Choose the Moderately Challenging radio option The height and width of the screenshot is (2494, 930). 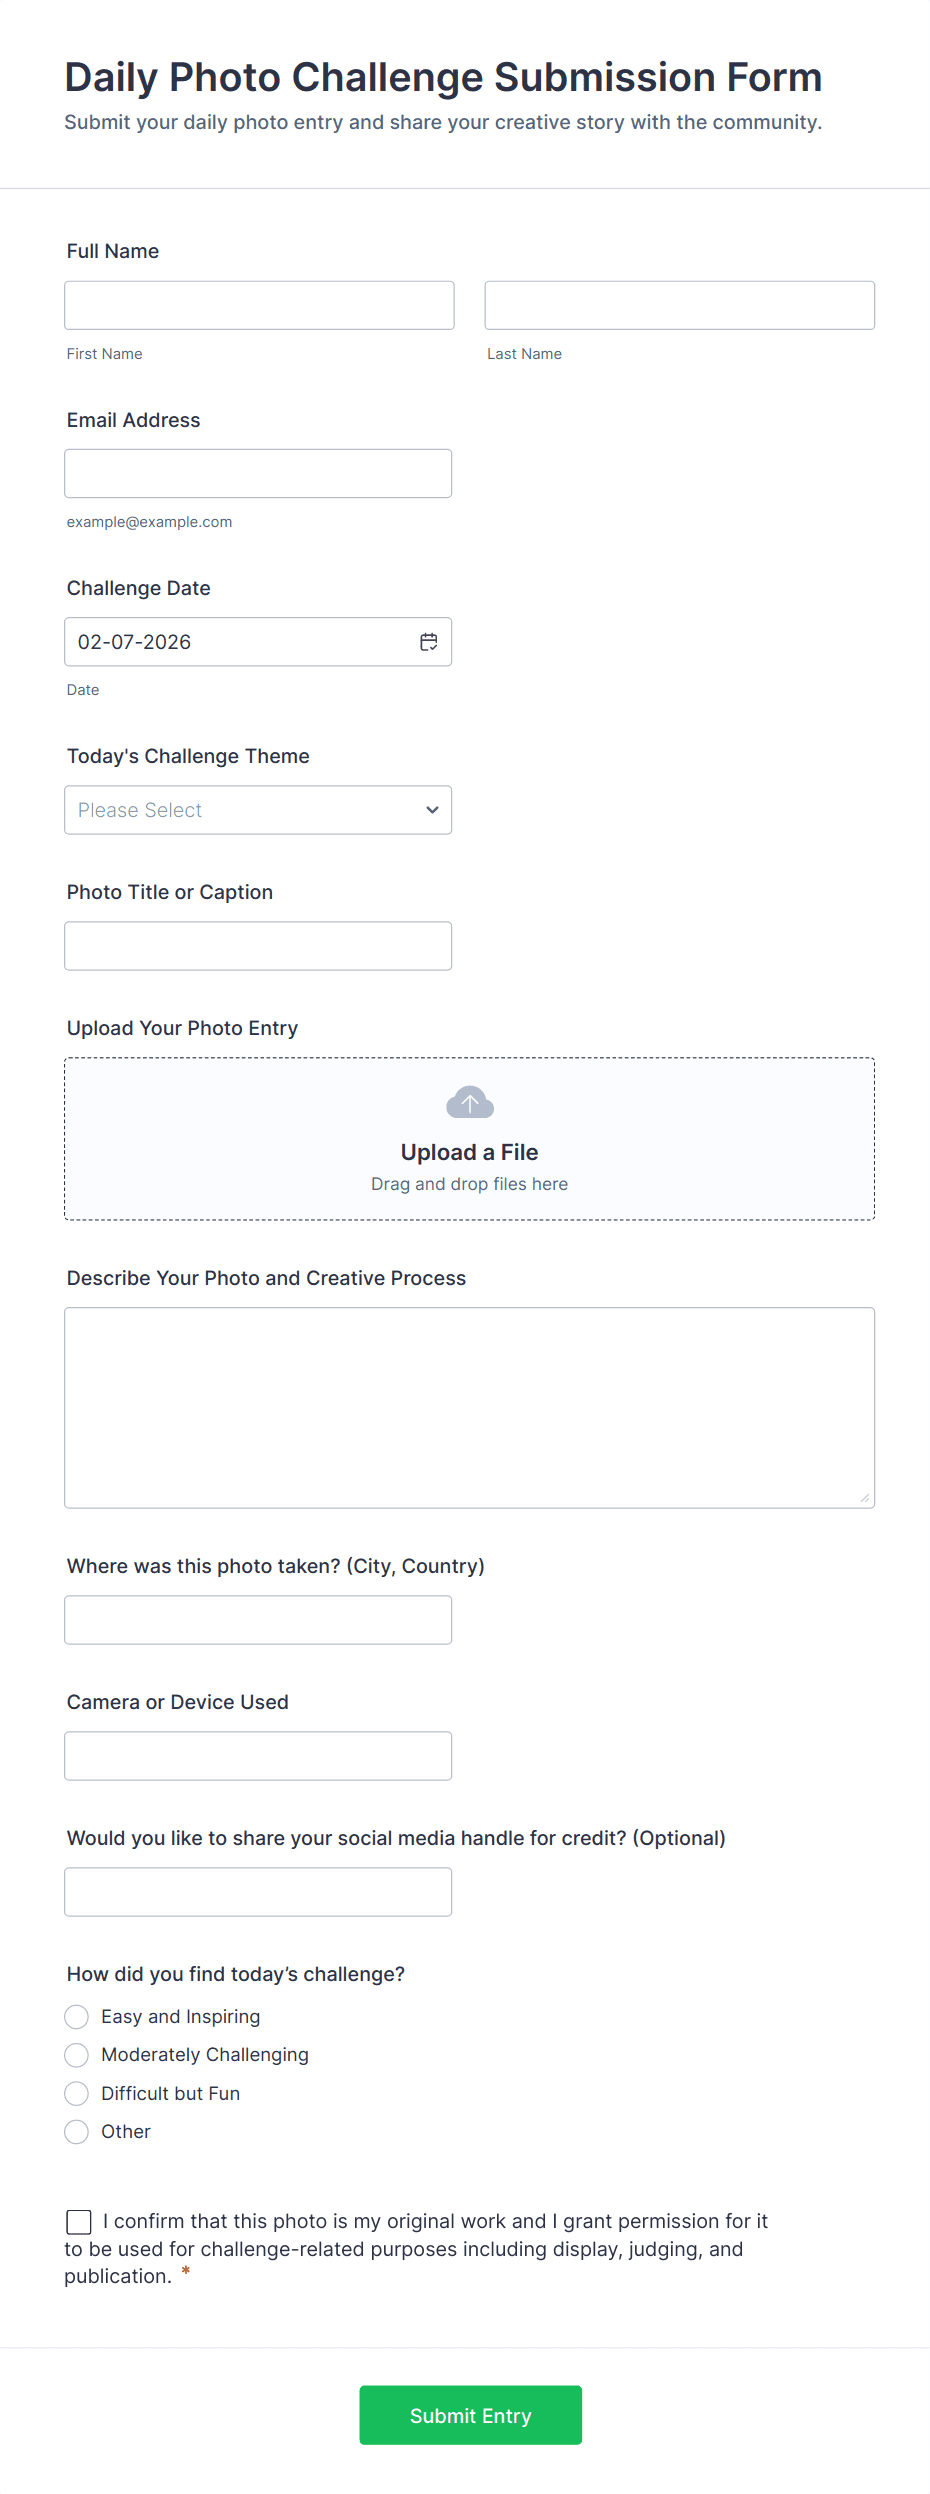(x=77, y=2055)
